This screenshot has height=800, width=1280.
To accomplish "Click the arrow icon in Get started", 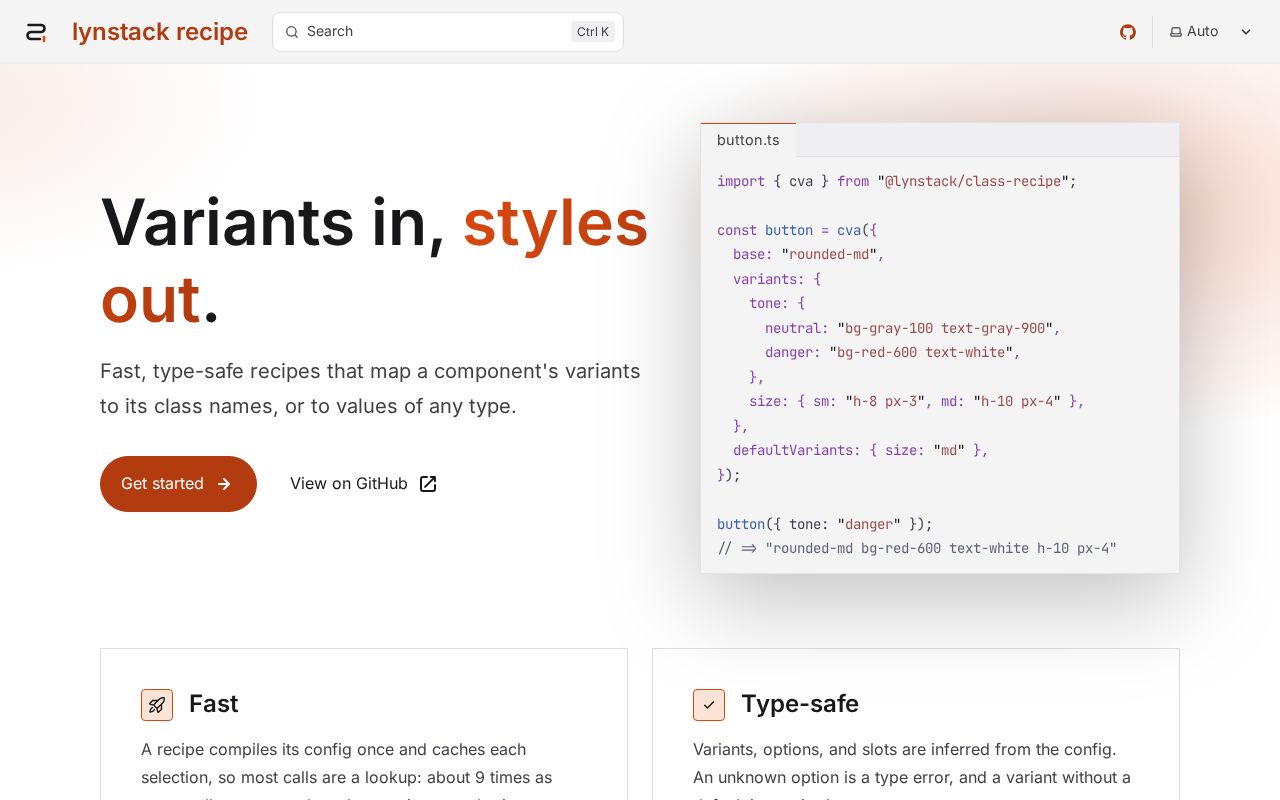I will 224,484.
